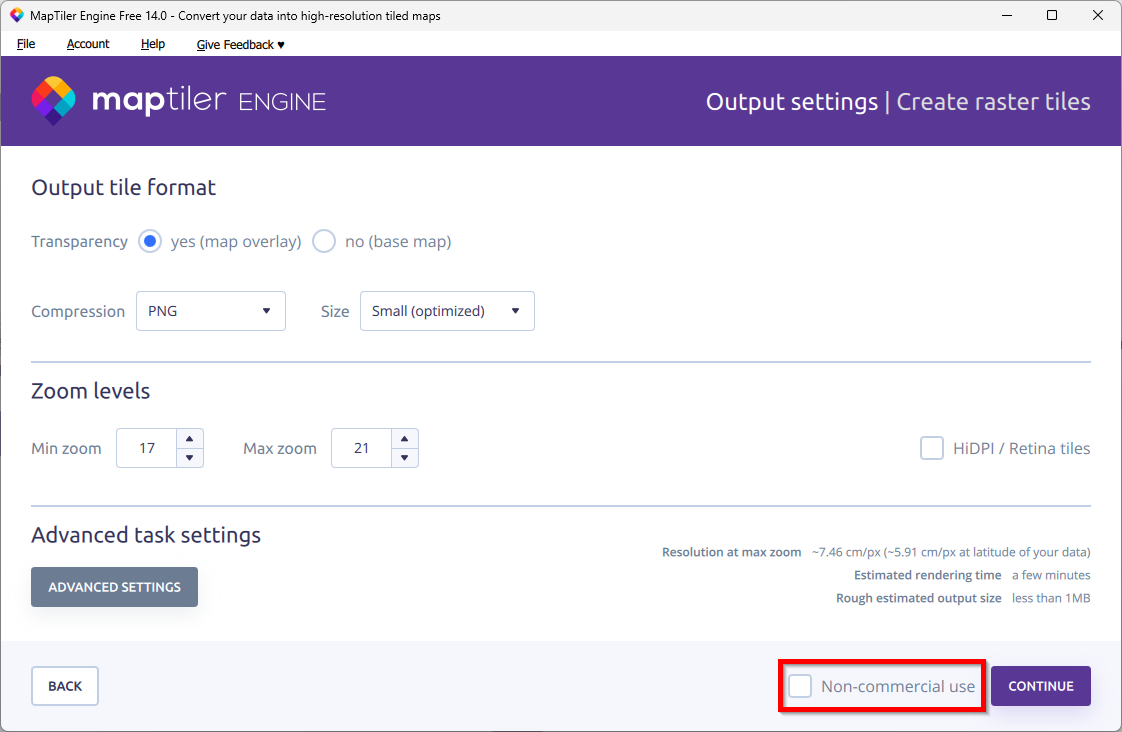Click the CONTINUE button
1122x732 pixels.
tap(1040, 685)
